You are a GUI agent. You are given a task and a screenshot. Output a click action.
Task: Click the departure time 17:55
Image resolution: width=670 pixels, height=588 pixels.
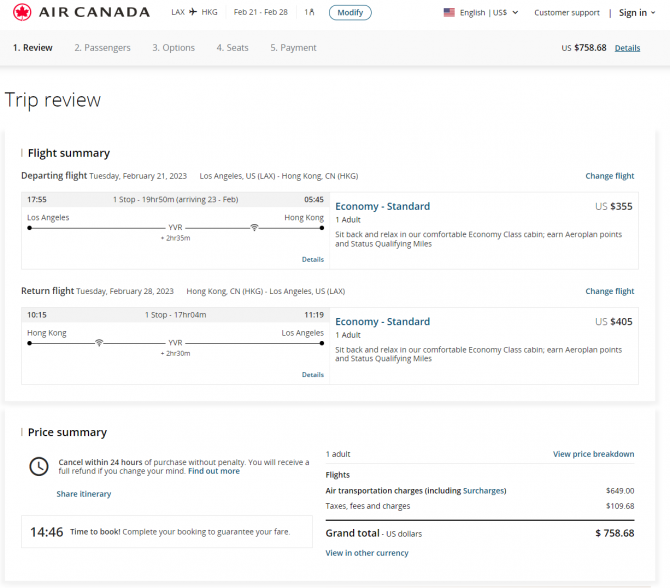click(x=37, y=200)
